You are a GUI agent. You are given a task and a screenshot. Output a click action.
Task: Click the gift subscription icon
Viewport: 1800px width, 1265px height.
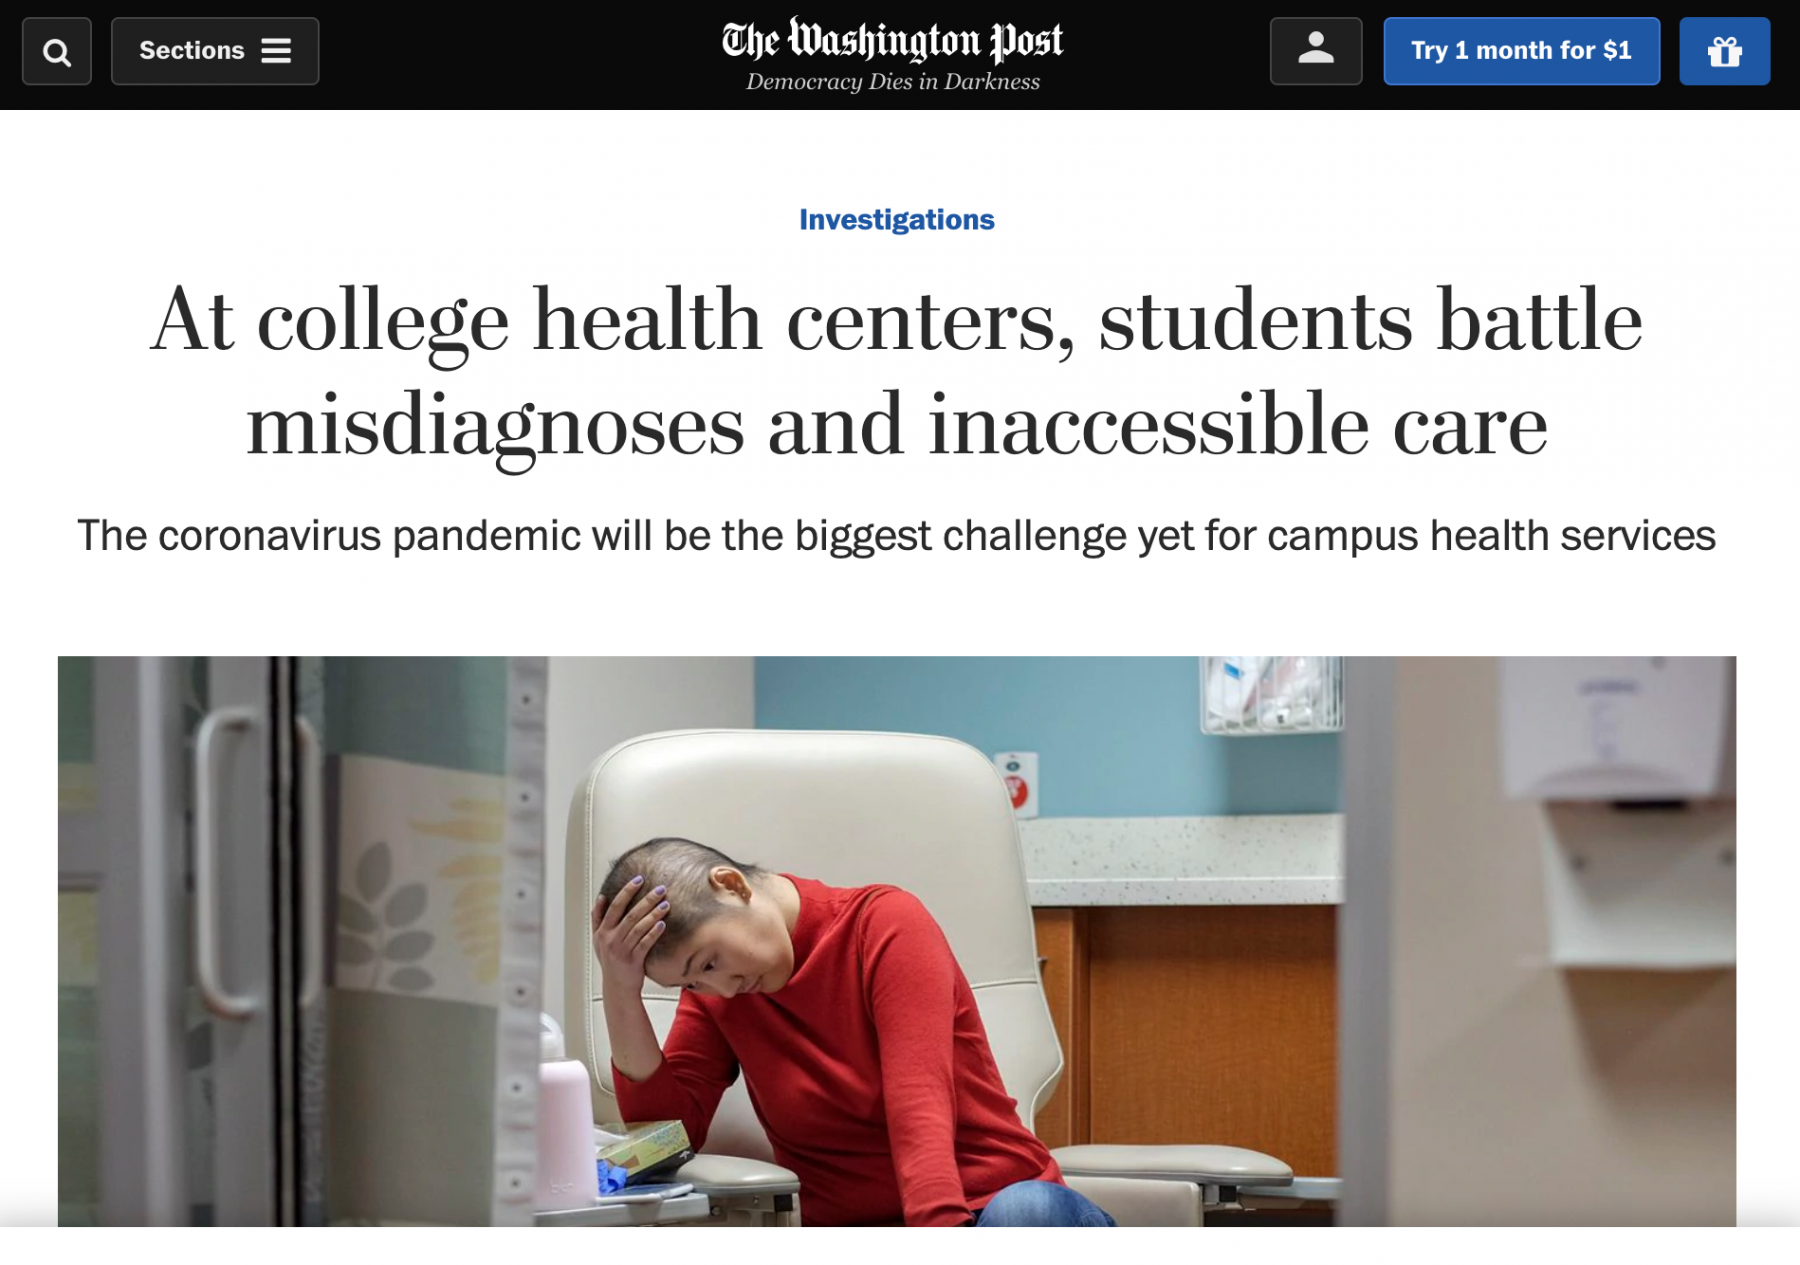coord(1724,51)
